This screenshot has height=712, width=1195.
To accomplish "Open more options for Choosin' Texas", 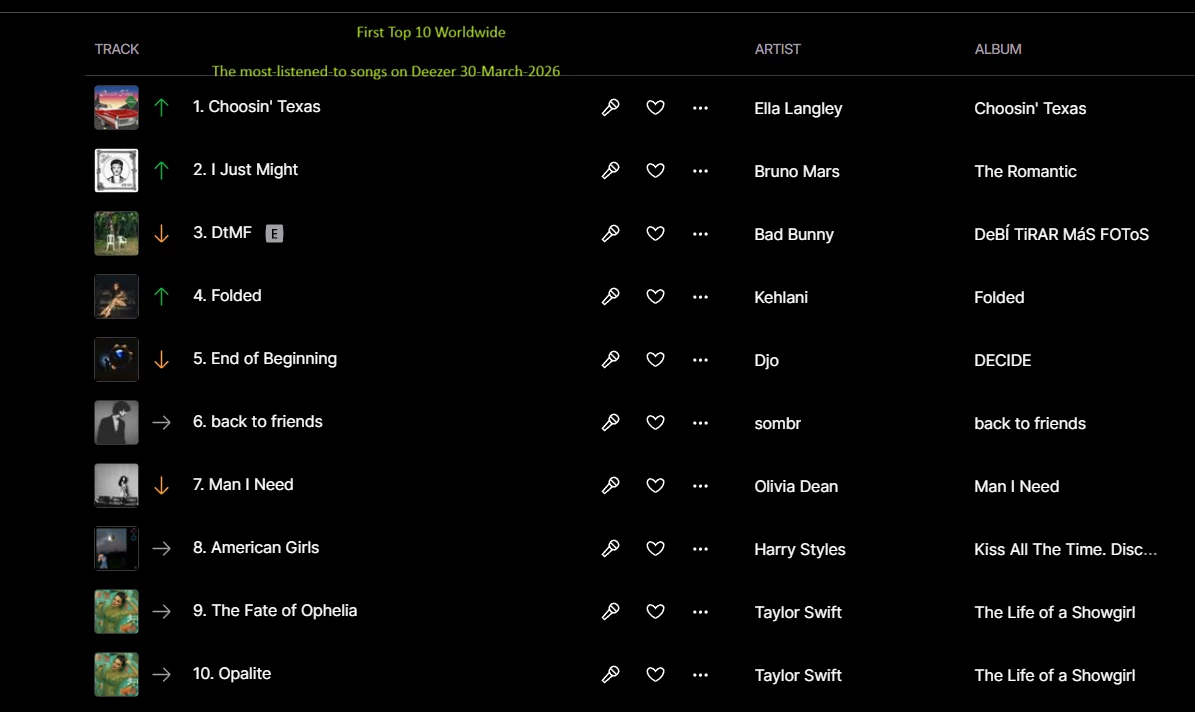I will (x=700, y=107).
